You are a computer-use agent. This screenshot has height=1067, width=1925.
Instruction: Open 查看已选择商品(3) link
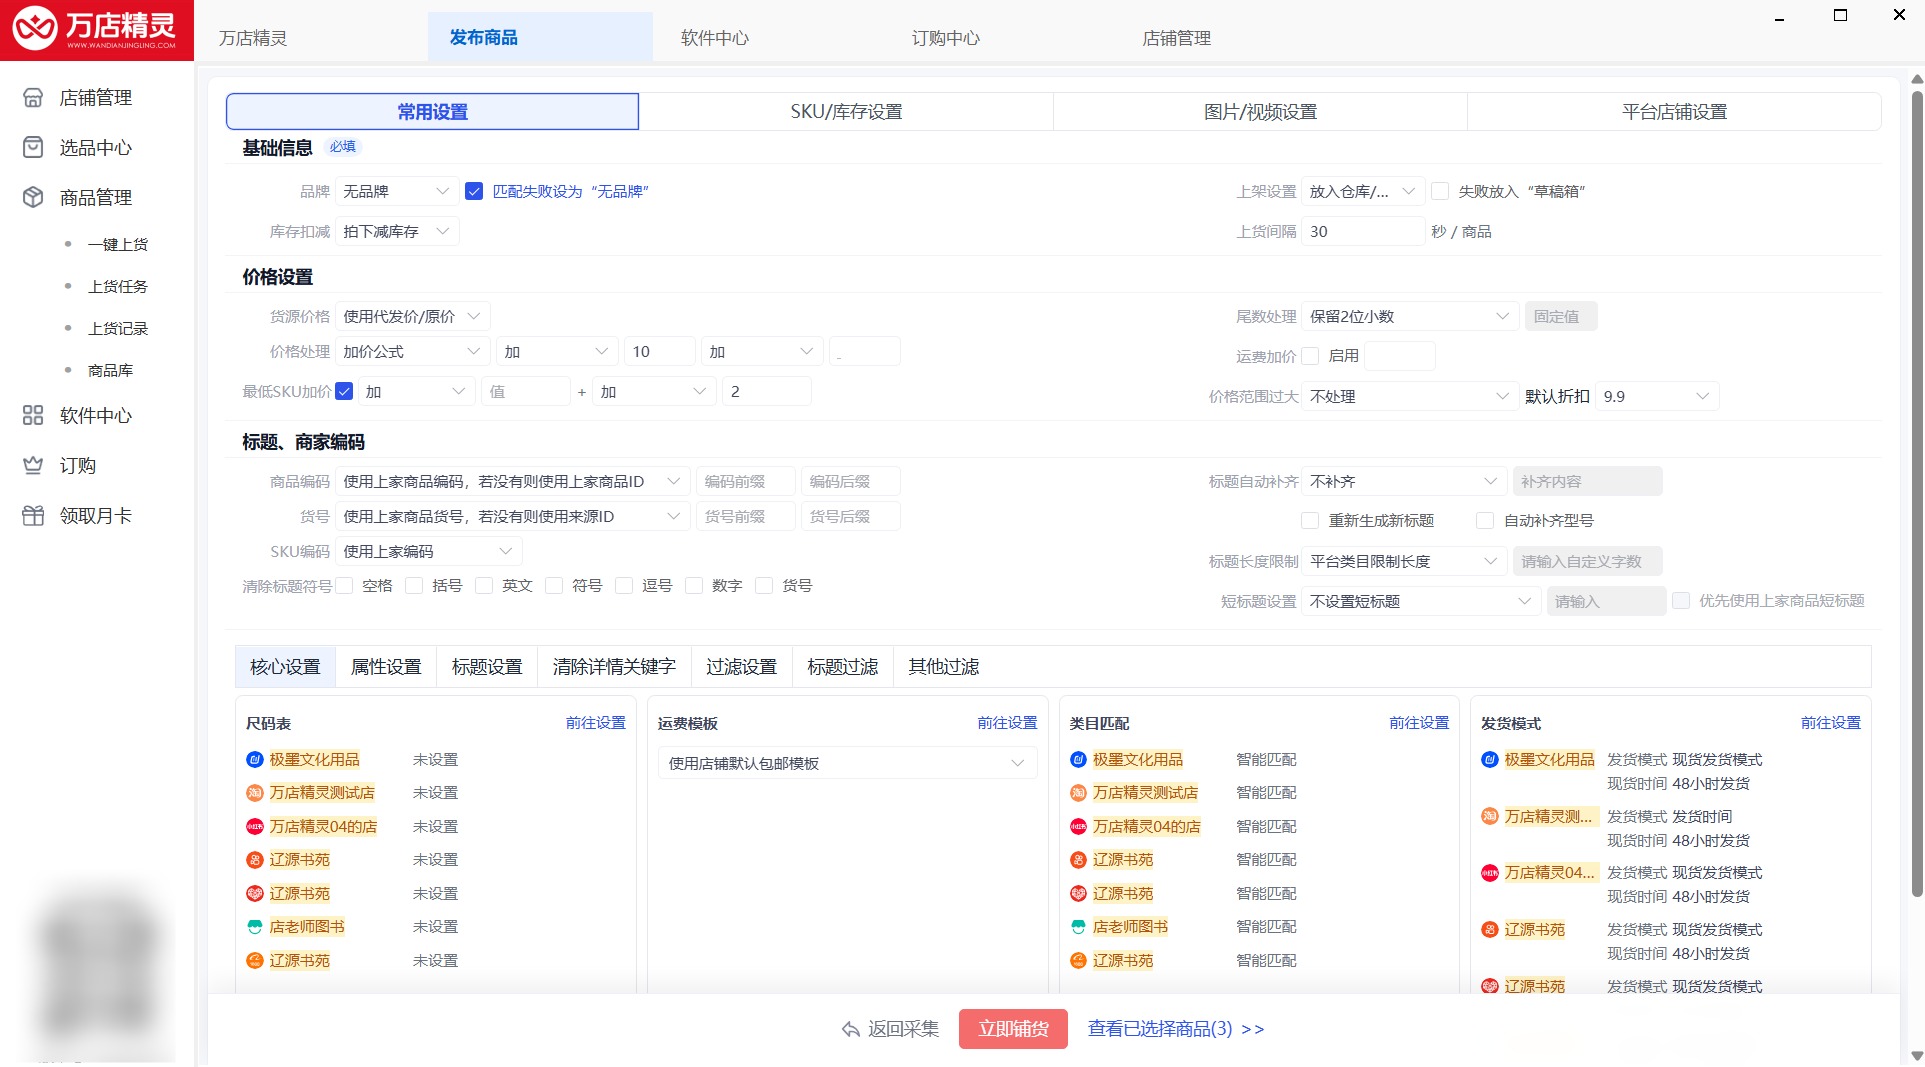[1176, 1029]
